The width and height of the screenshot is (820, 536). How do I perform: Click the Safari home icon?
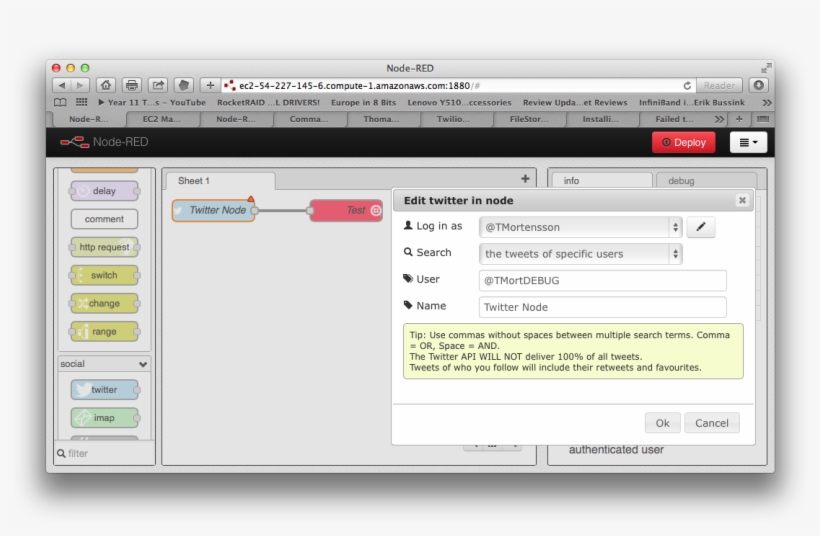point(106,85)
